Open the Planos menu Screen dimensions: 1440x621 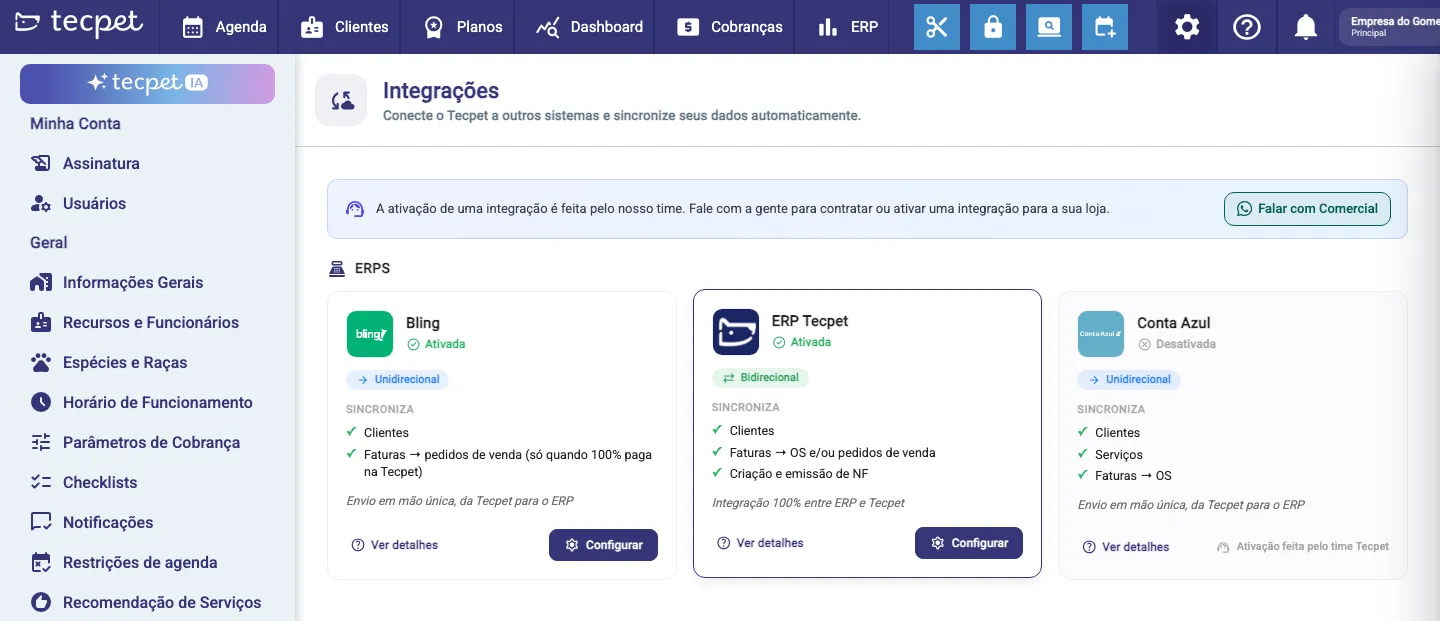[x=463, y=27]
